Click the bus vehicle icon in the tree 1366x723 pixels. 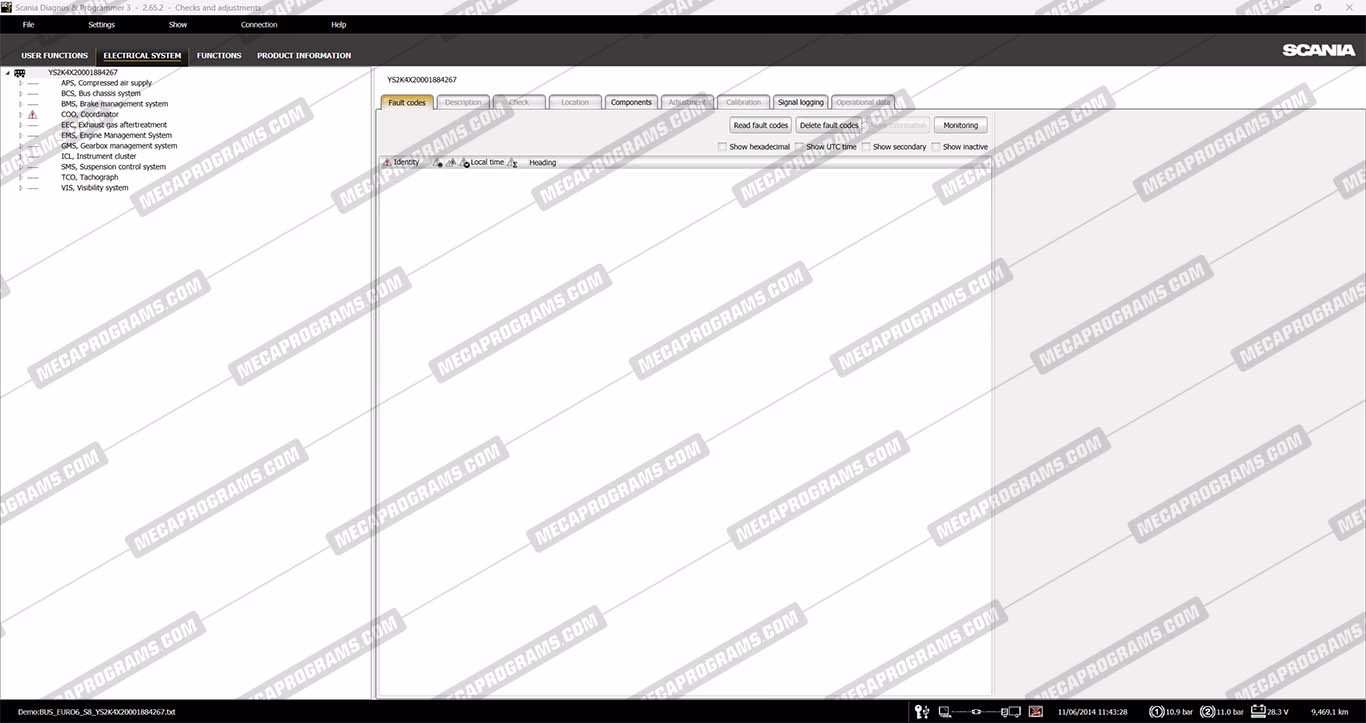tap(20, 73)
